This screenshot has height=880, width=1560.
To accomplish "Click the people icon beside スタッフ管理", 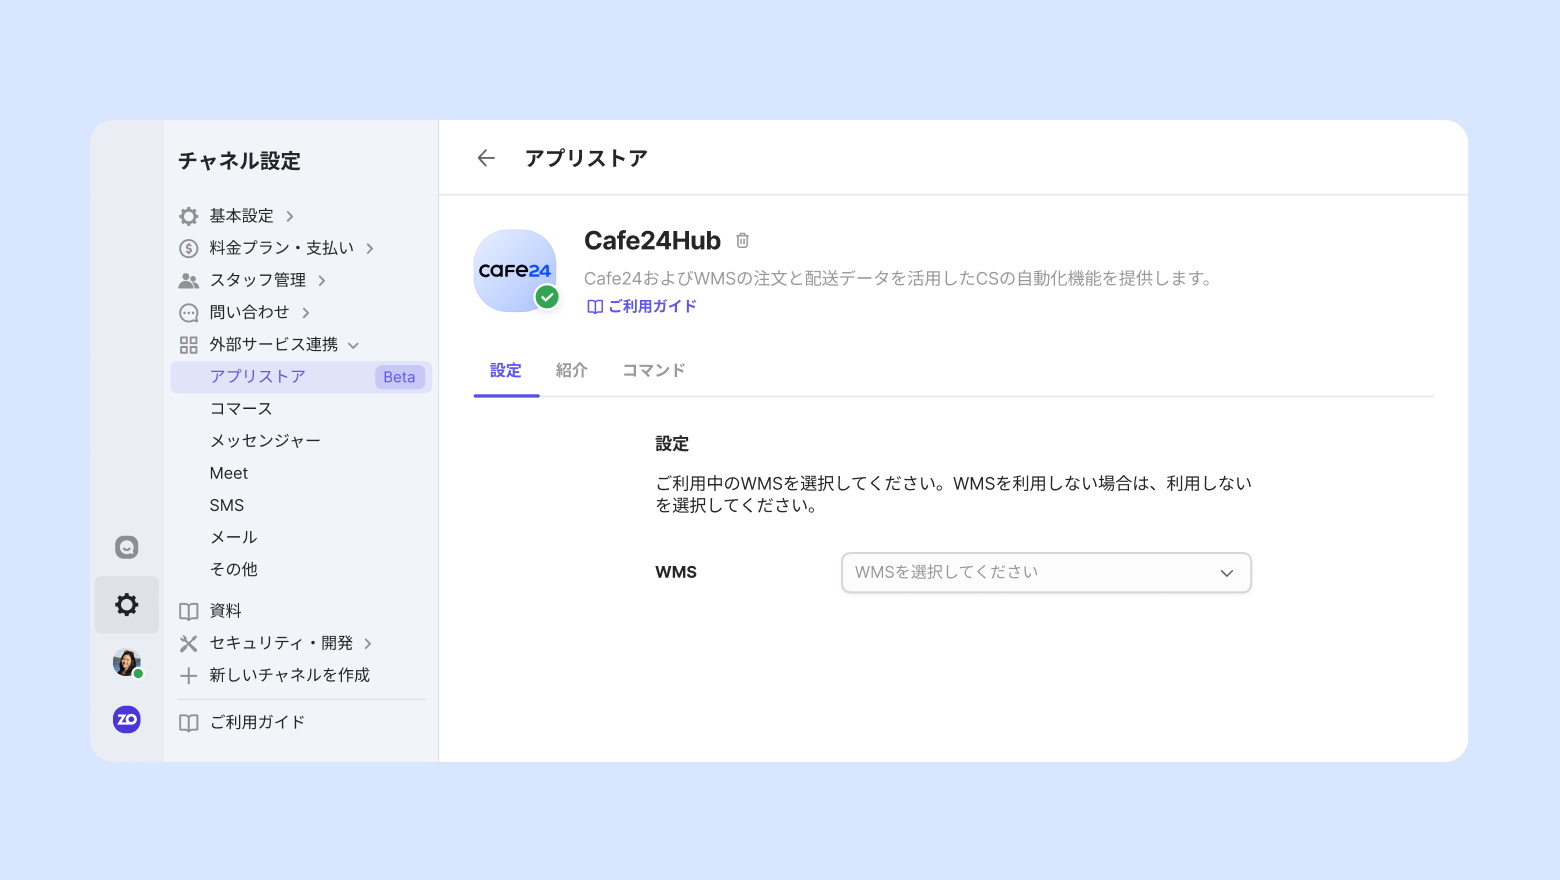I will pos(188,280).
